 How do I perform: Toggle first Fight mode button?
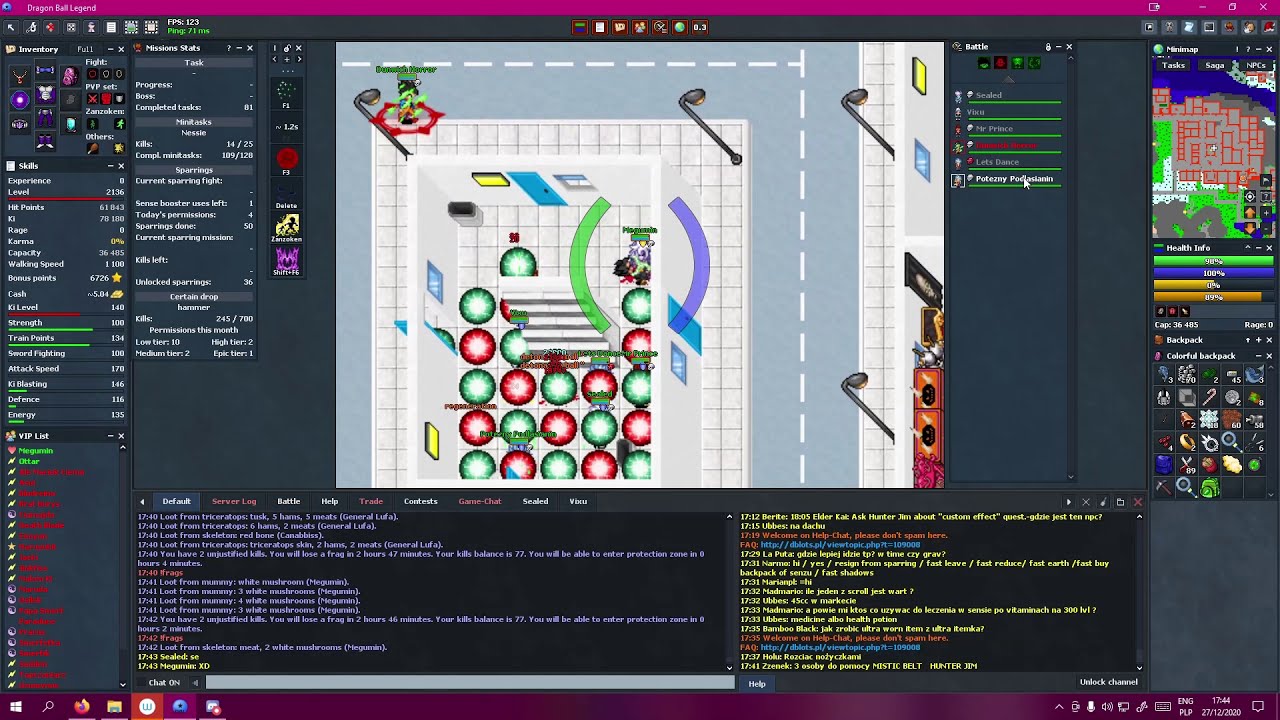[x=92, y=74]
